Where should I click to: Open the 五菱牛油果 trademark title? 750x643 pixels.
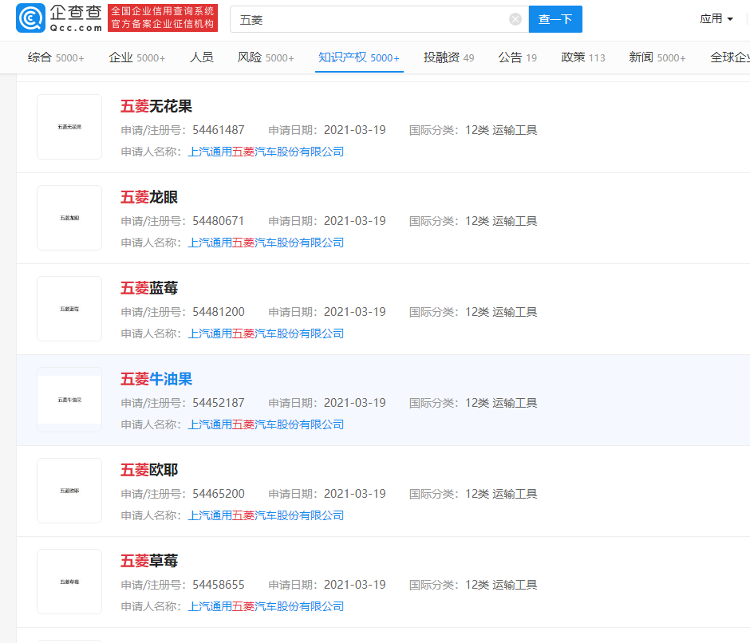click(x=156, y=379)
